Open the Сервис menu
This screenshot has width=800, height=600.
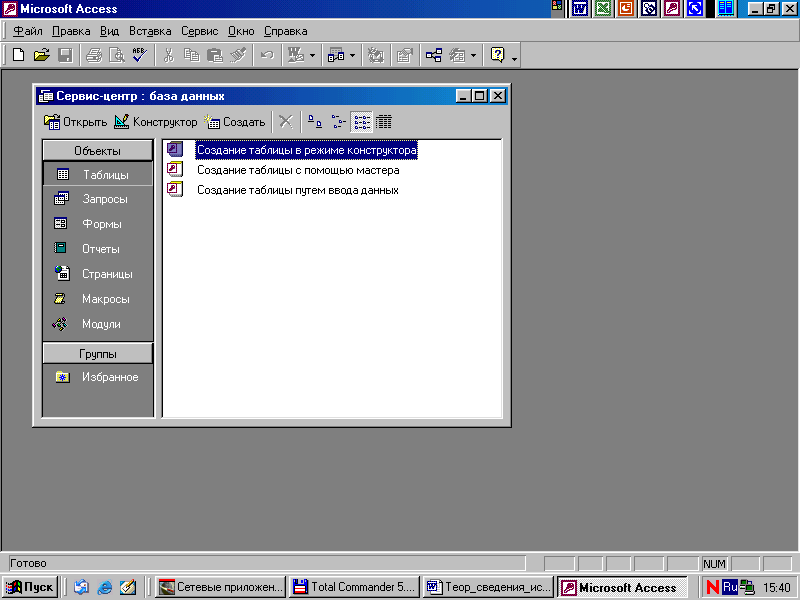point(199,31)
